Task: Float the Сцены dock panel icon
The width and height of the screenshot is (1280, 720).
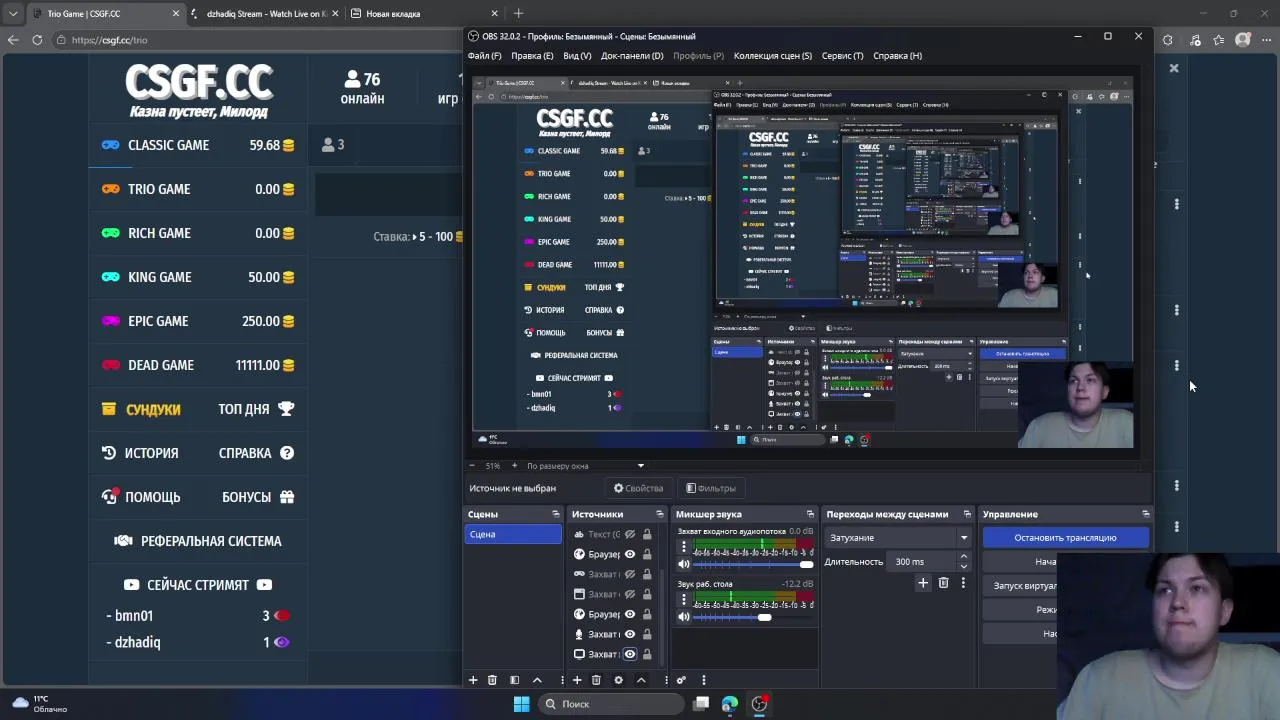Action: tap(556, 514)
